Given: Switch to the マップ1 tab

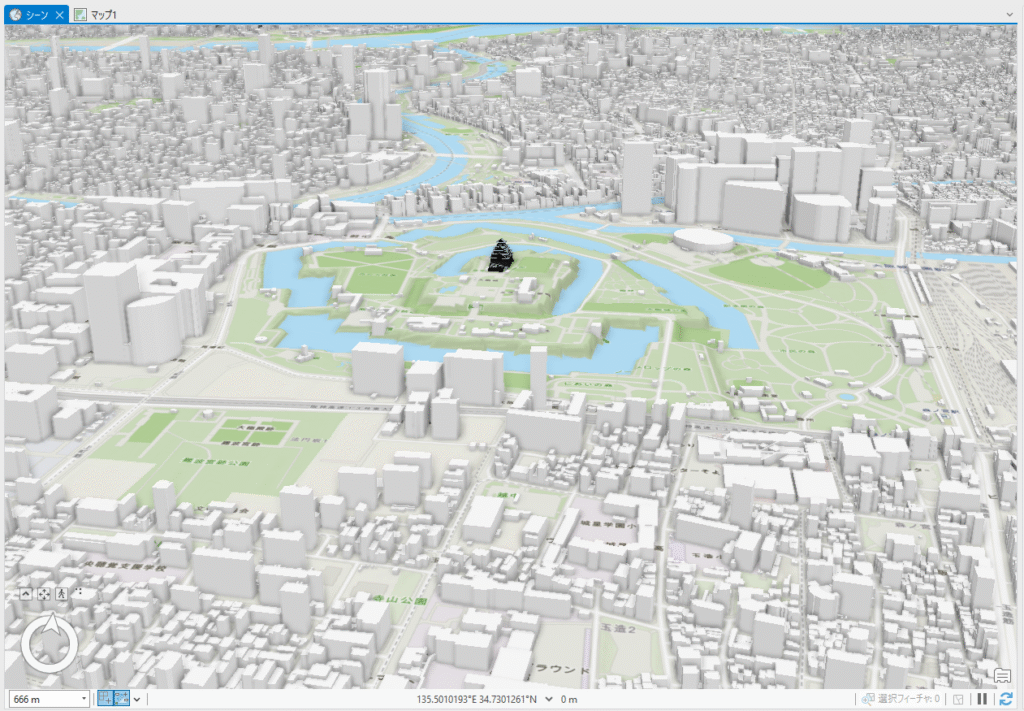Looking at the screenshot, I should 104,14.
